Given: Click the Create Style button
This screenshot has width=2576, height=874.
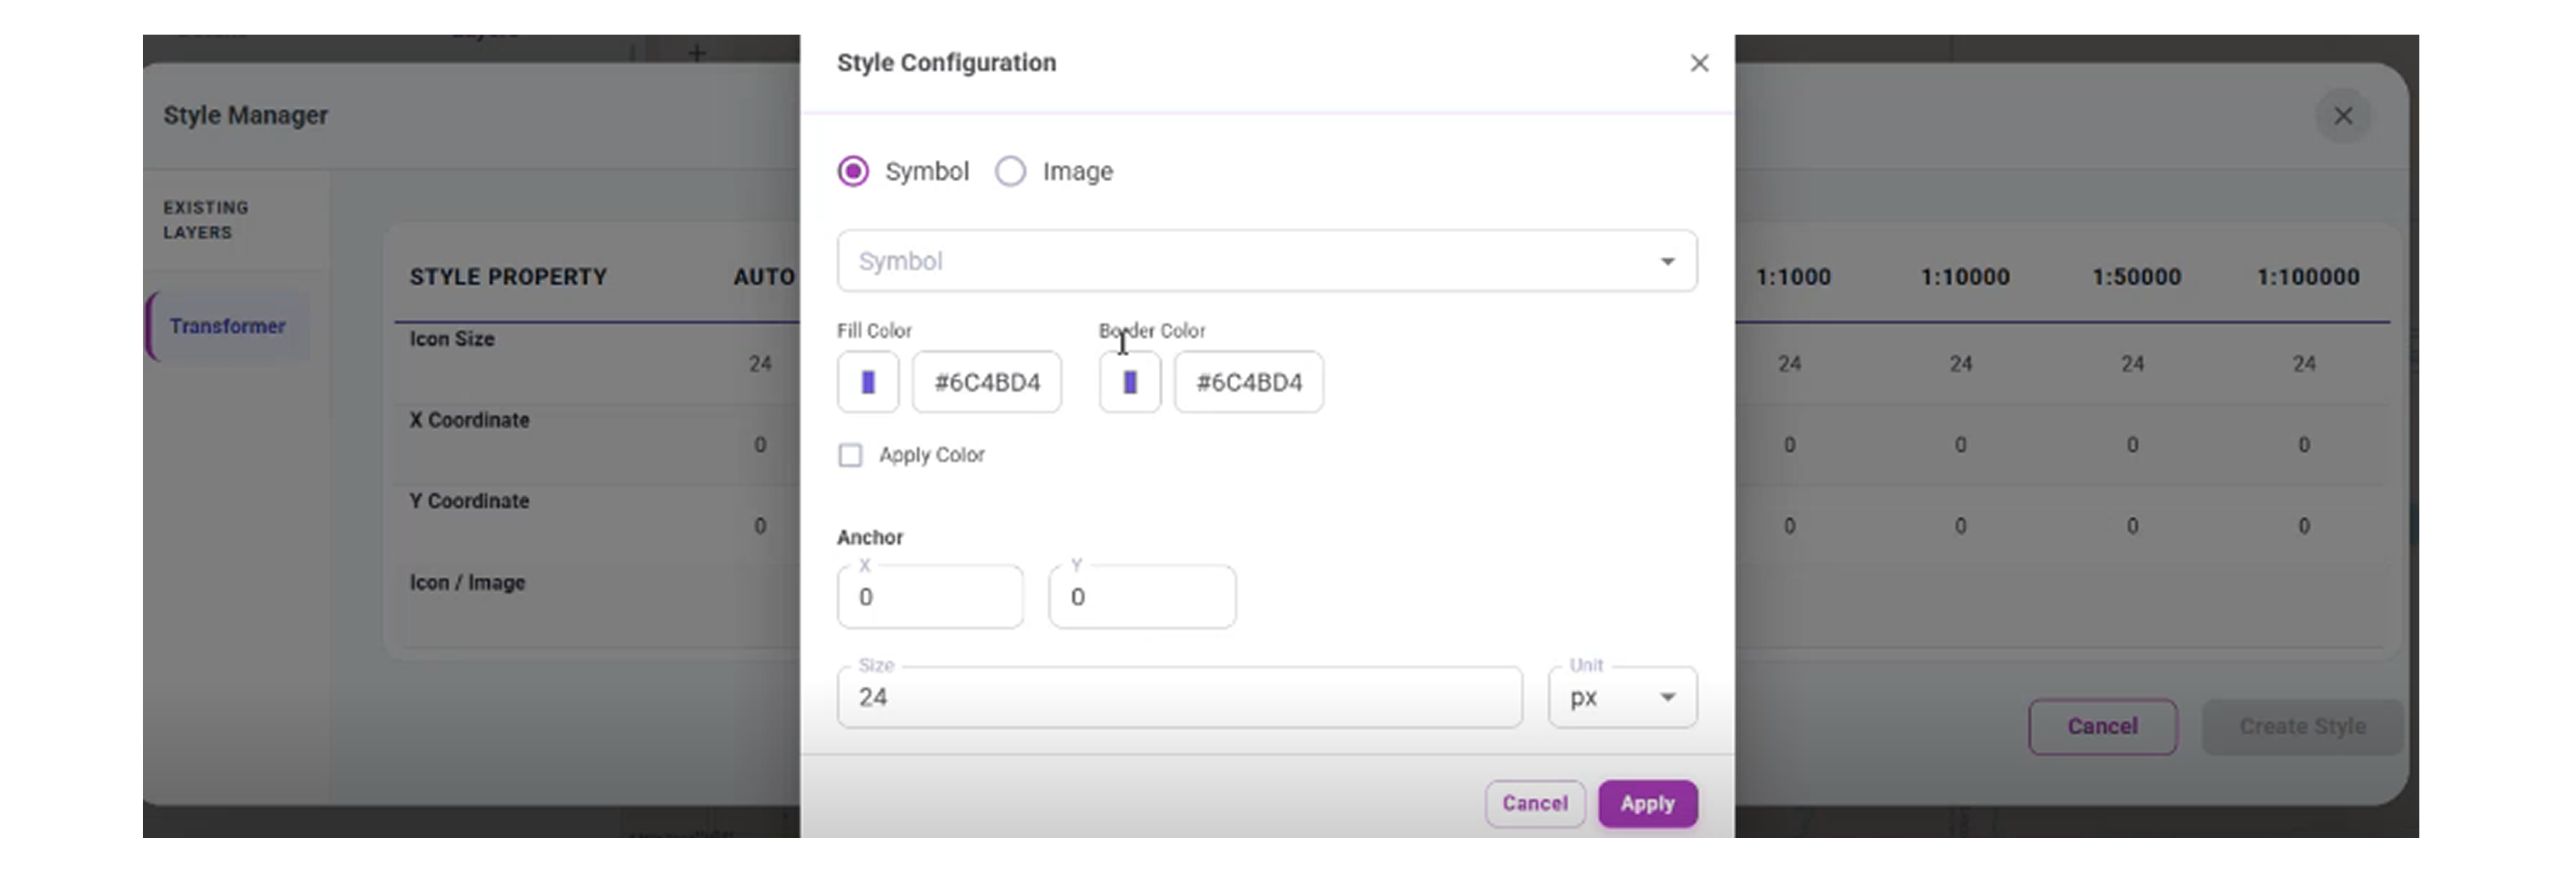Looking at the screenshot, I should coord(2301,726).
